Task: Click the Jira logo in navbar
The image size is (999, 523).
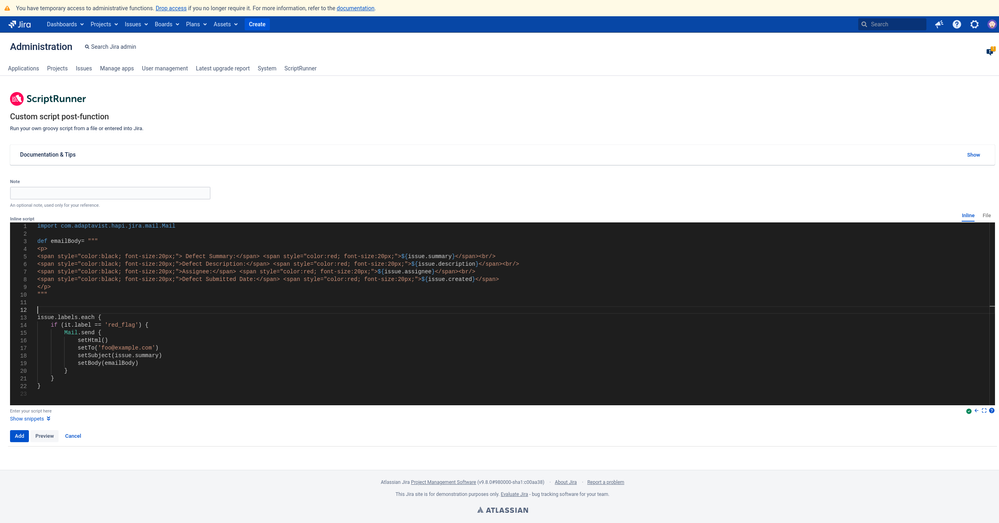Action: coord(20,24)
